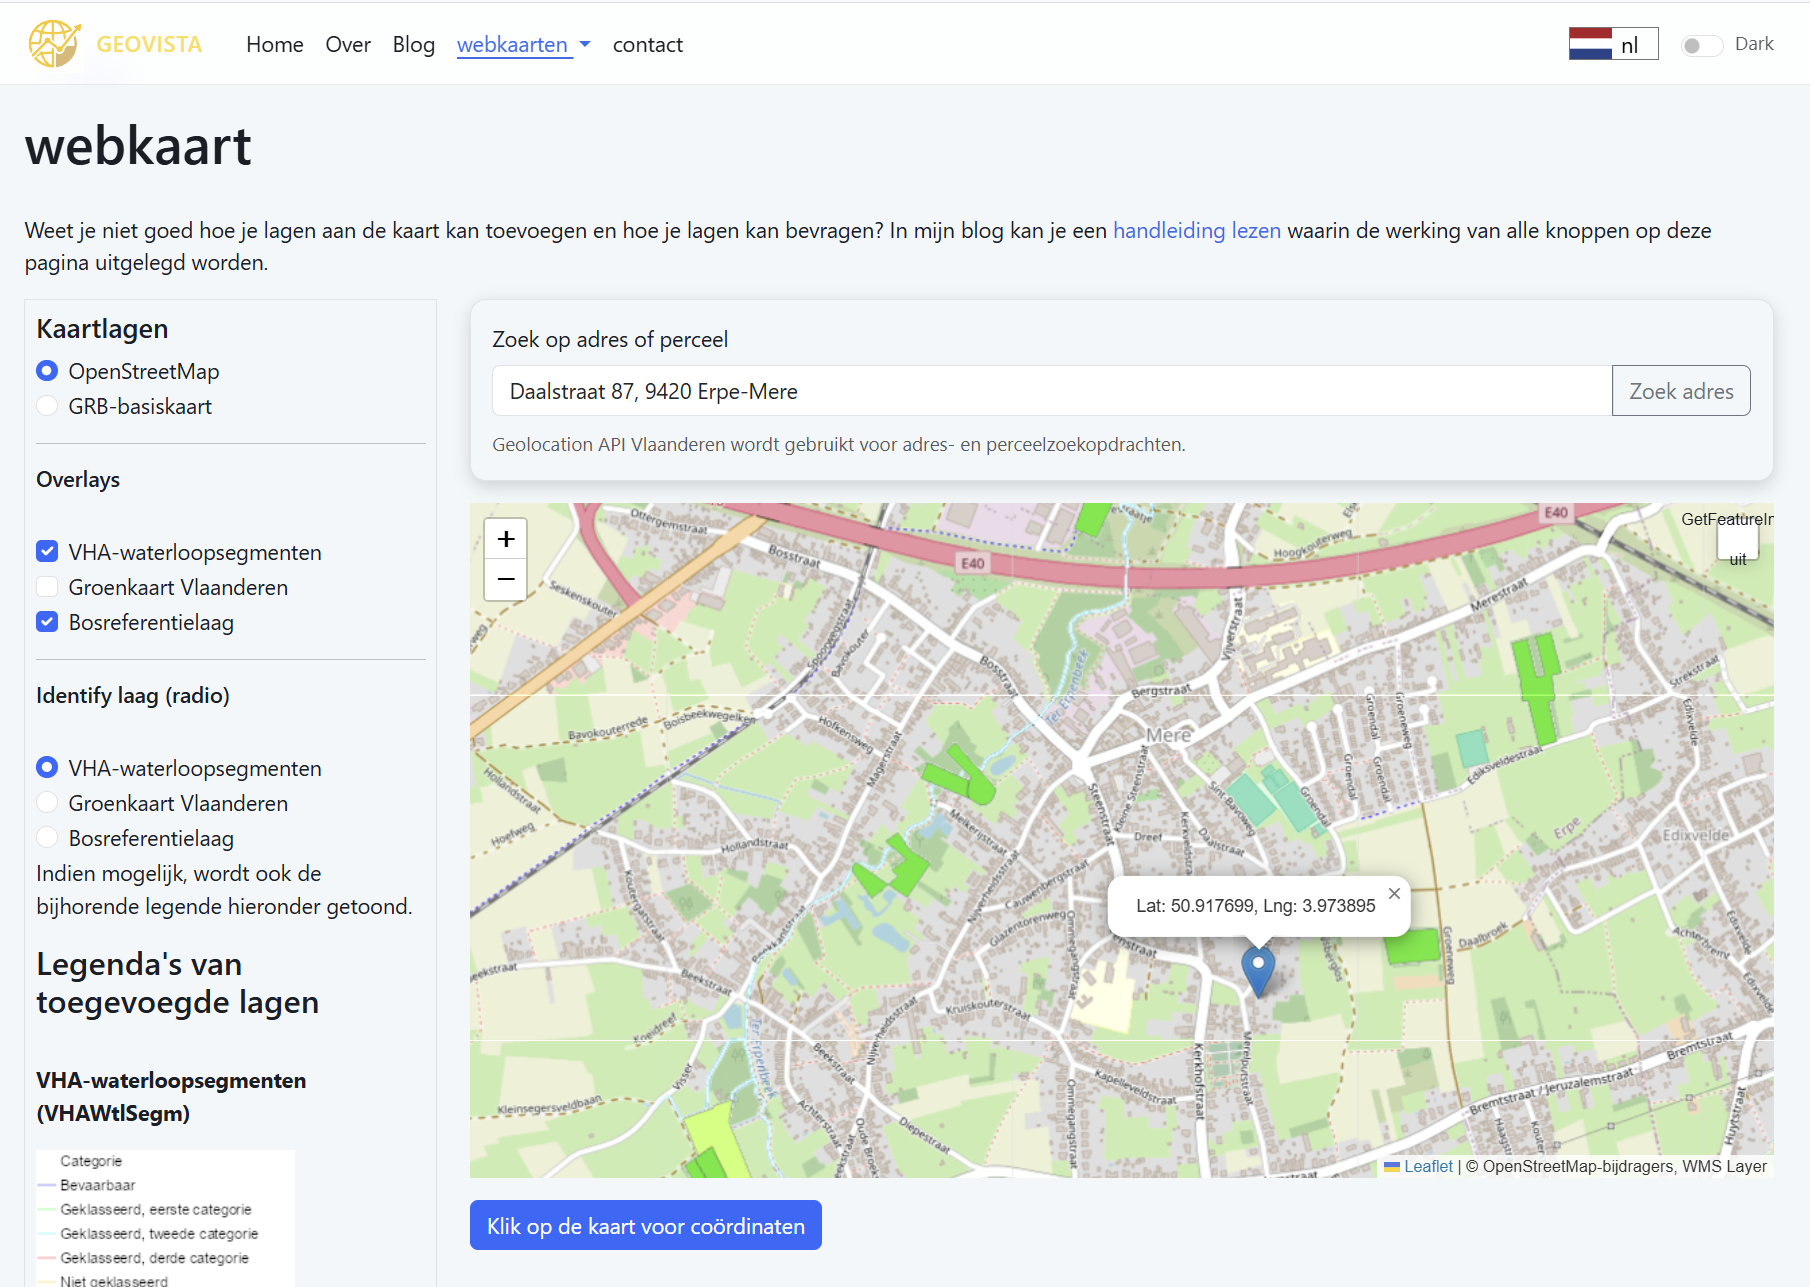
Task: Zoom in on the map
Action: point(505,538)
